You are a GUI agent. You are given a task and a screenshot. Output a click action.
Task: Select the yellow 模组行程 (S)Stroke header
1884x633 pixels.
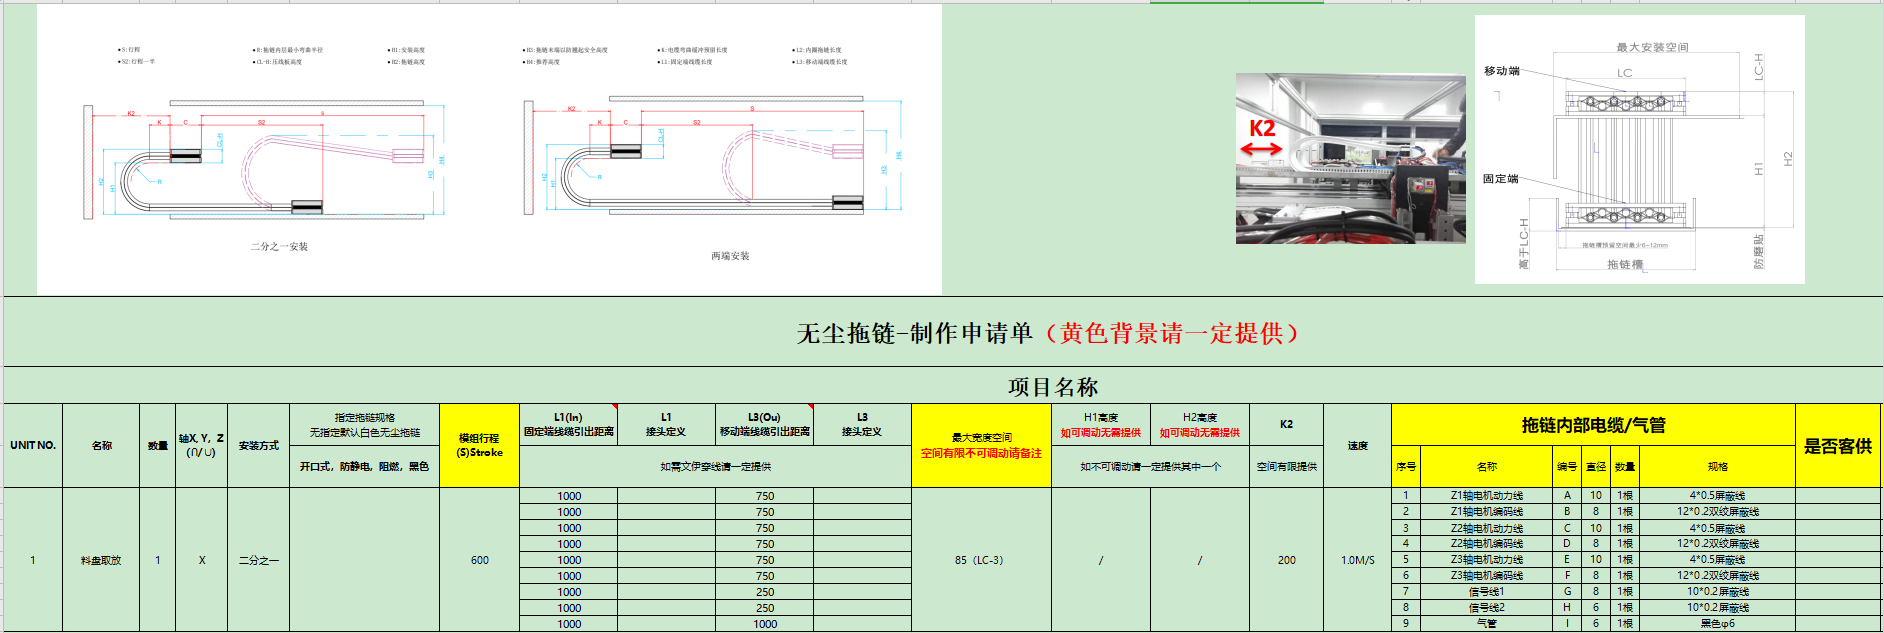click(479, 445)
